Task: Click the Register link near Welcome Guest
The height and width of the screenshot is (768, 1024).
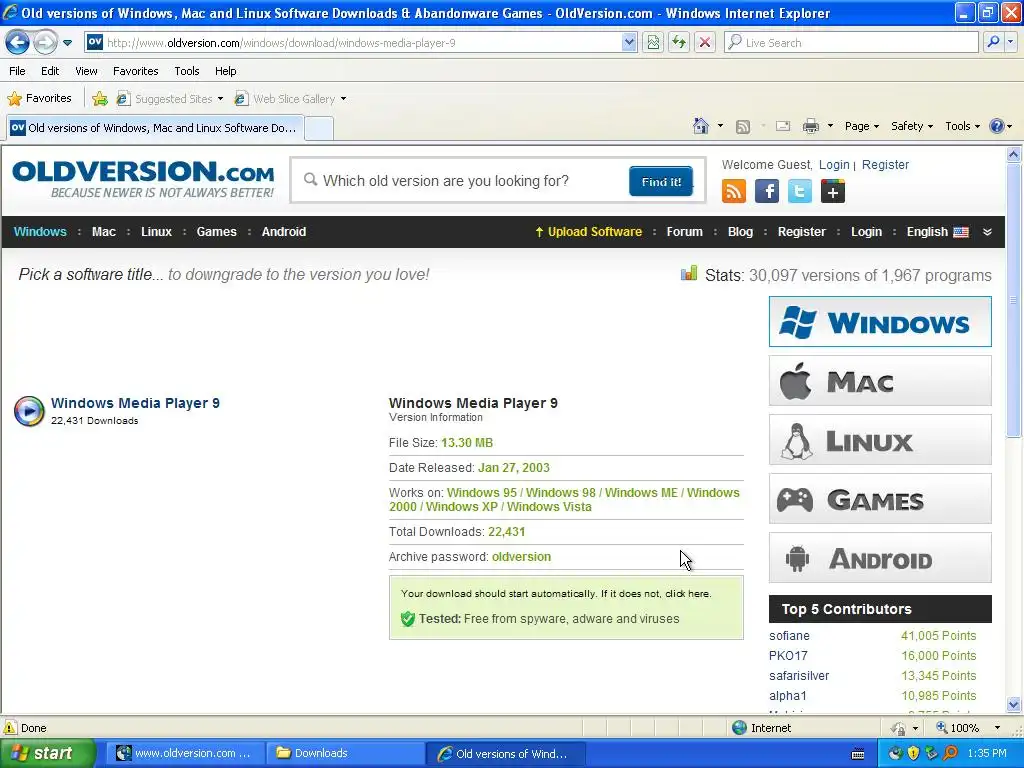Action: point(885,165)
